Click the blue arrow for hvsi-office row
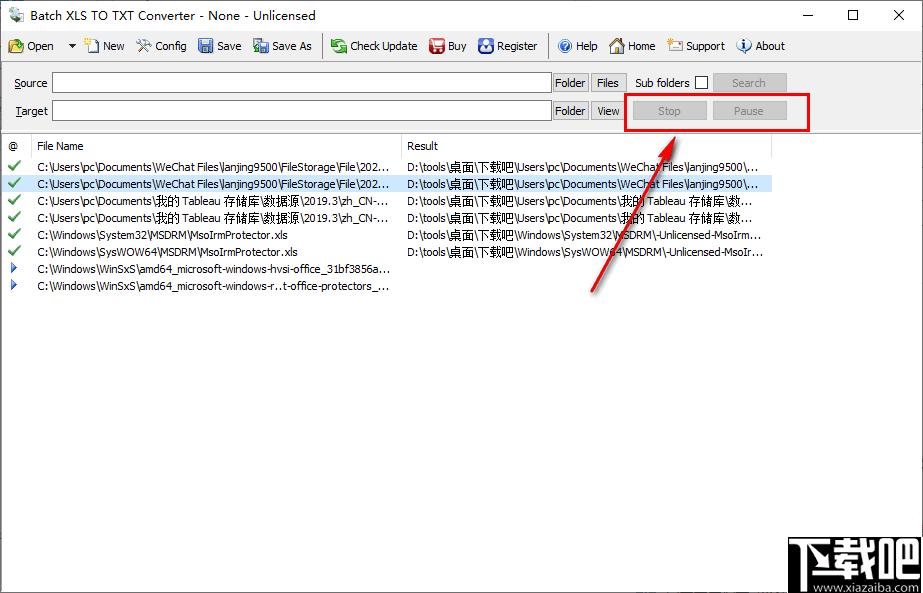 tap(14, 269)
